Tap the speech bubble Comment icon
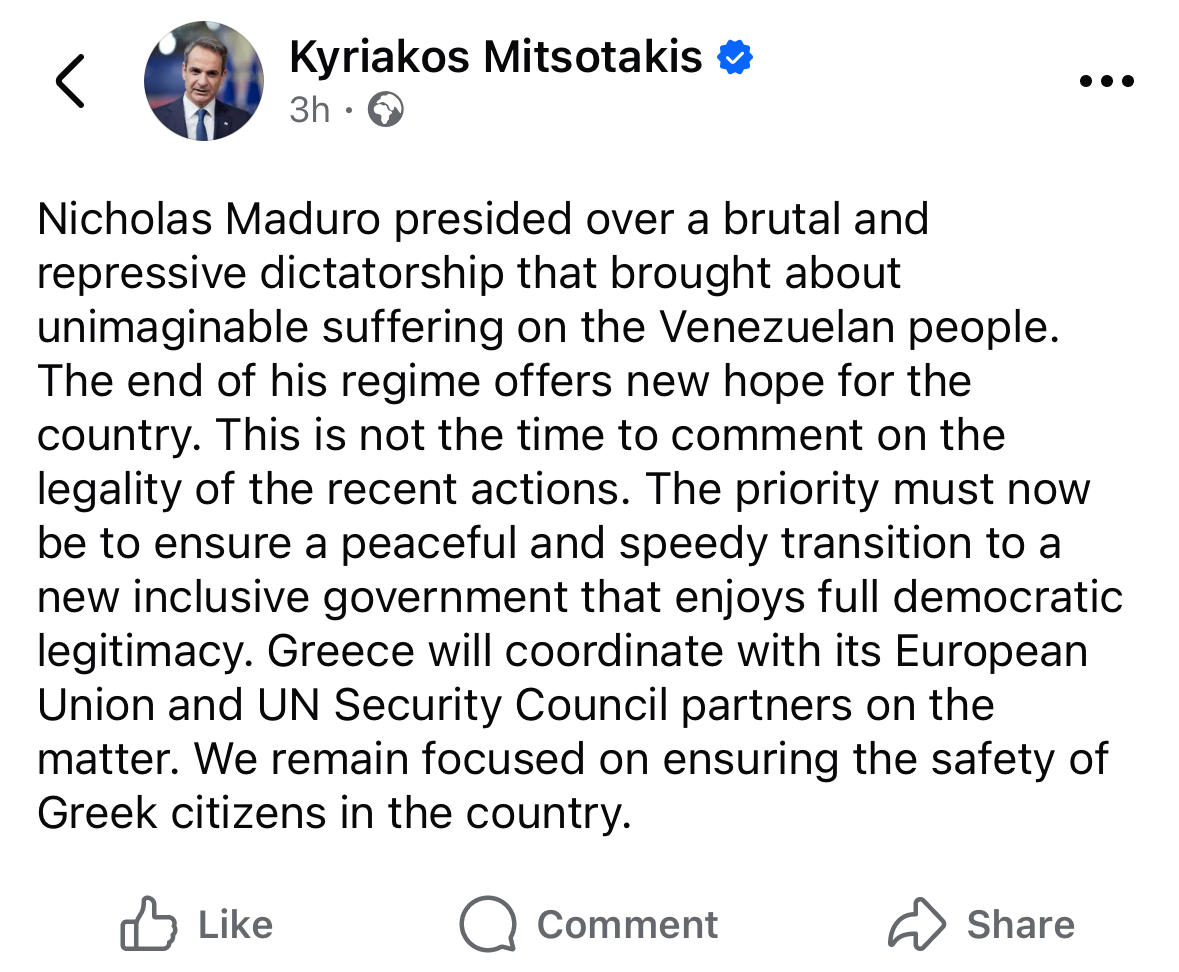The width and height of the screenshot is (1179, 972). coord(487,924)
